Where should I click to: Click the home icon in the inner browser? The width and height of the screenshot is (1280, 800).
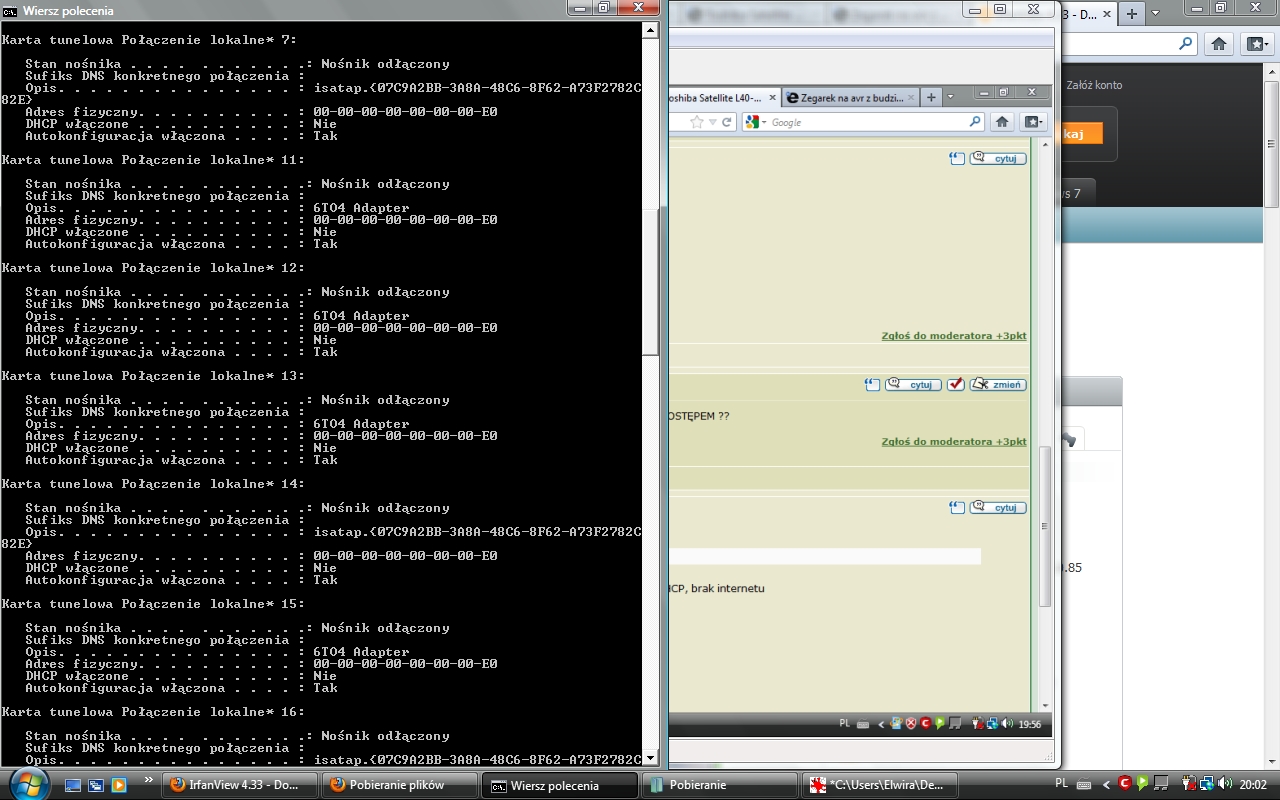point(1002,122)
